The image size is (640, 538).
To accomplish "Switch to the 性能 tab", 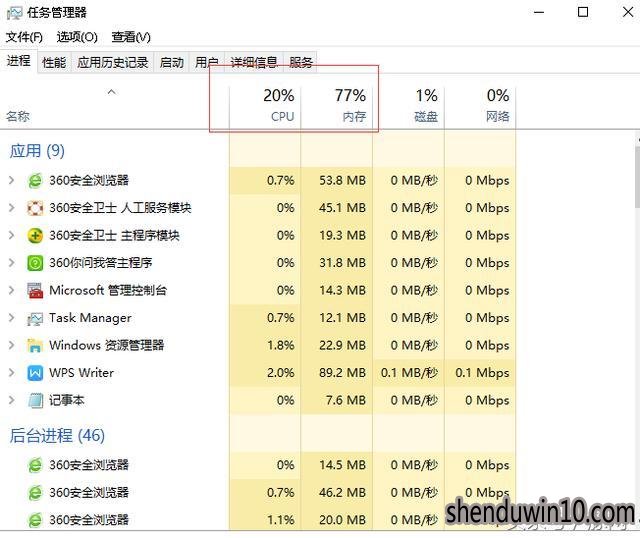I will click(54, 62).
